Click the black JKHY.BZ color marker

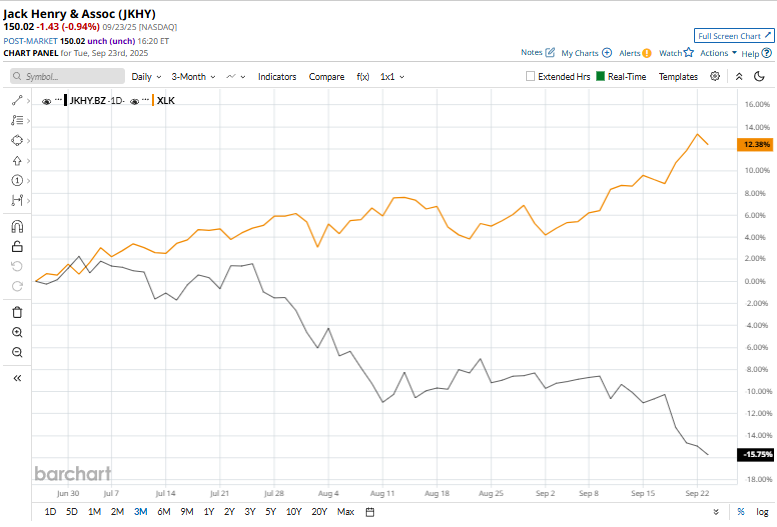point(65,101)
